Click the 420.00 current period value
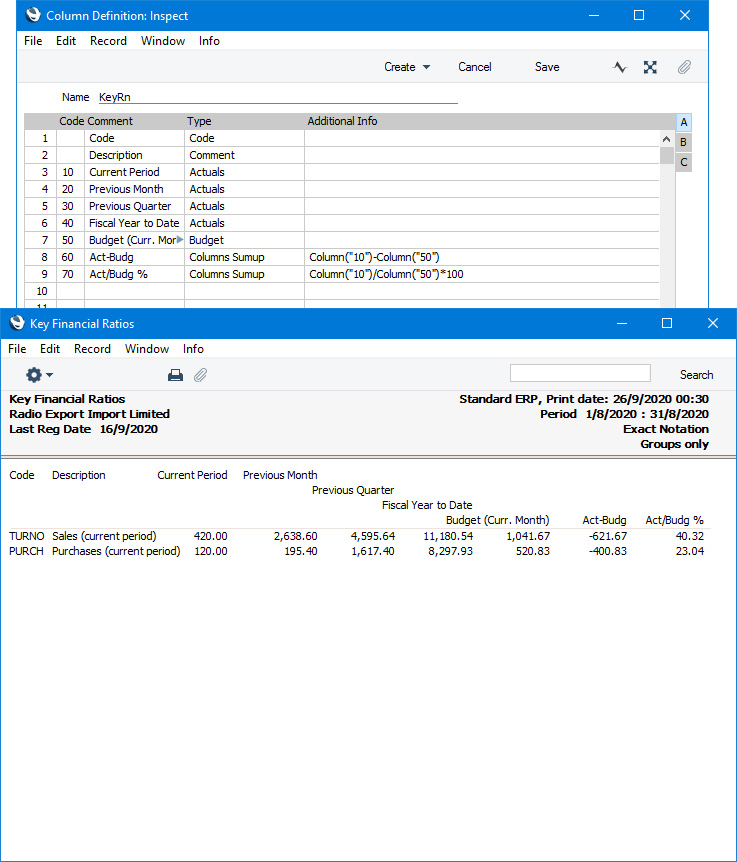 click(x=210, y=536)
